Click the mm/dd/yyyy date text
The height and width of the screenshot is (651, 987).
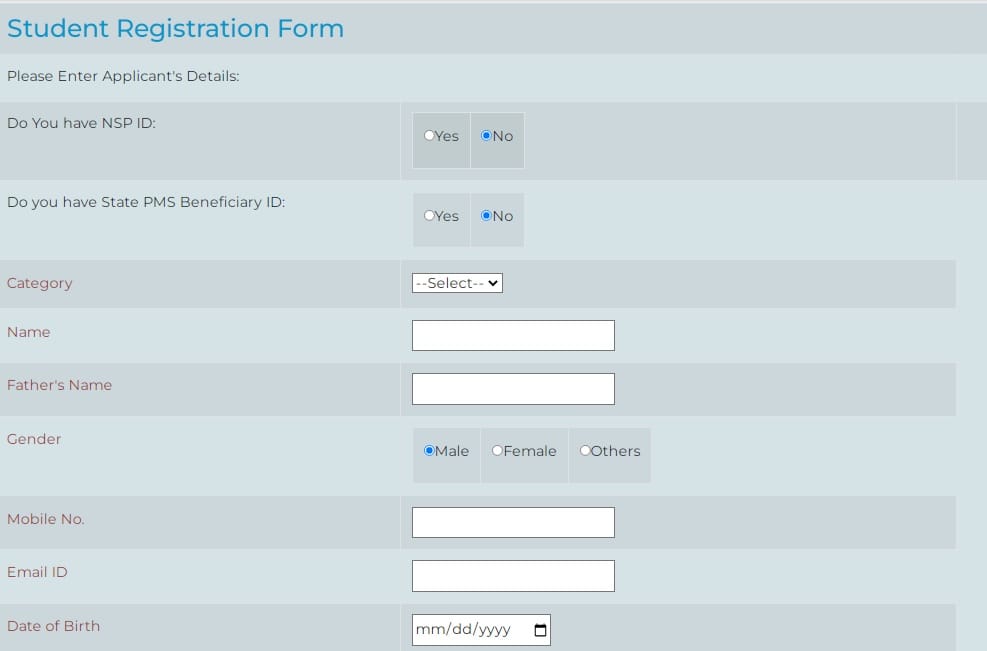pos(464,630)
